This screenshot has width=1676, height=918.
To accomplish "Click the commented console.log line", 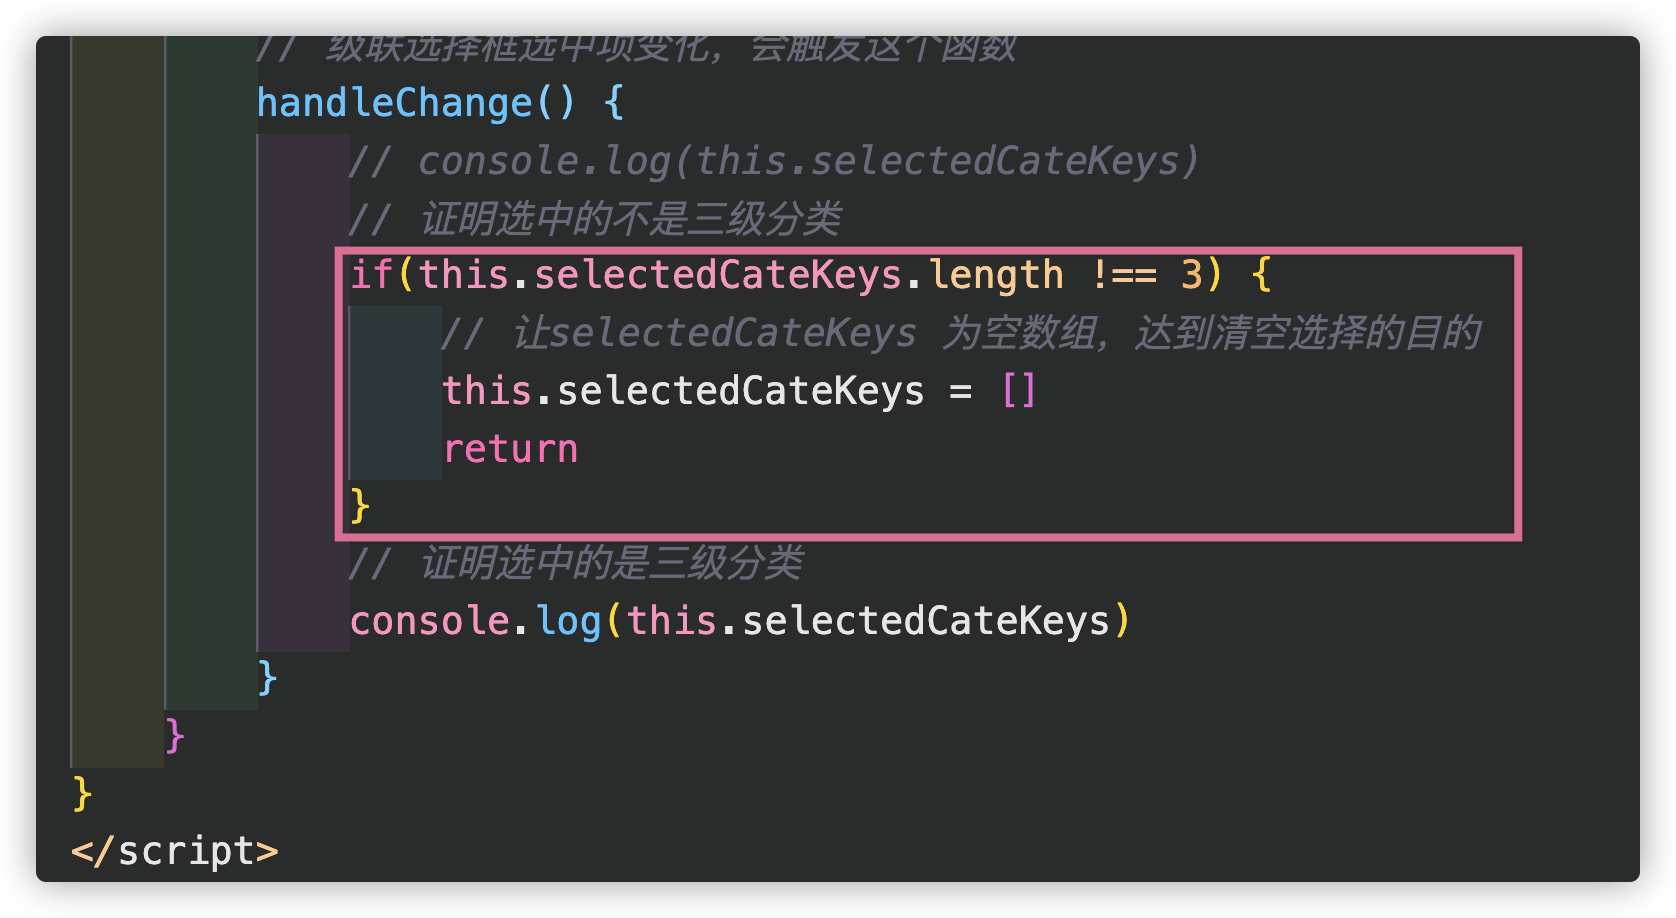I will pos(773,161).
